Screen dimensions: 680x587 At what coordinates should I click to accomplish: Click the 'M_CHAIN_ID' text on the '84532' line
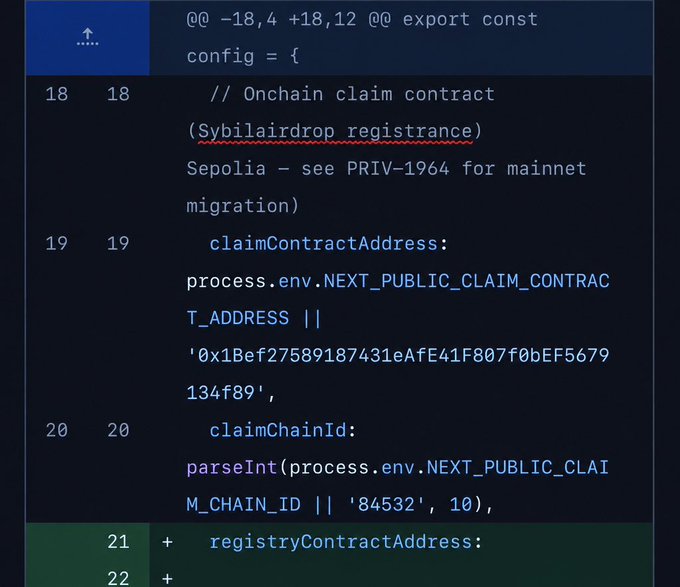pyautogui.click(x=243, y=505)
